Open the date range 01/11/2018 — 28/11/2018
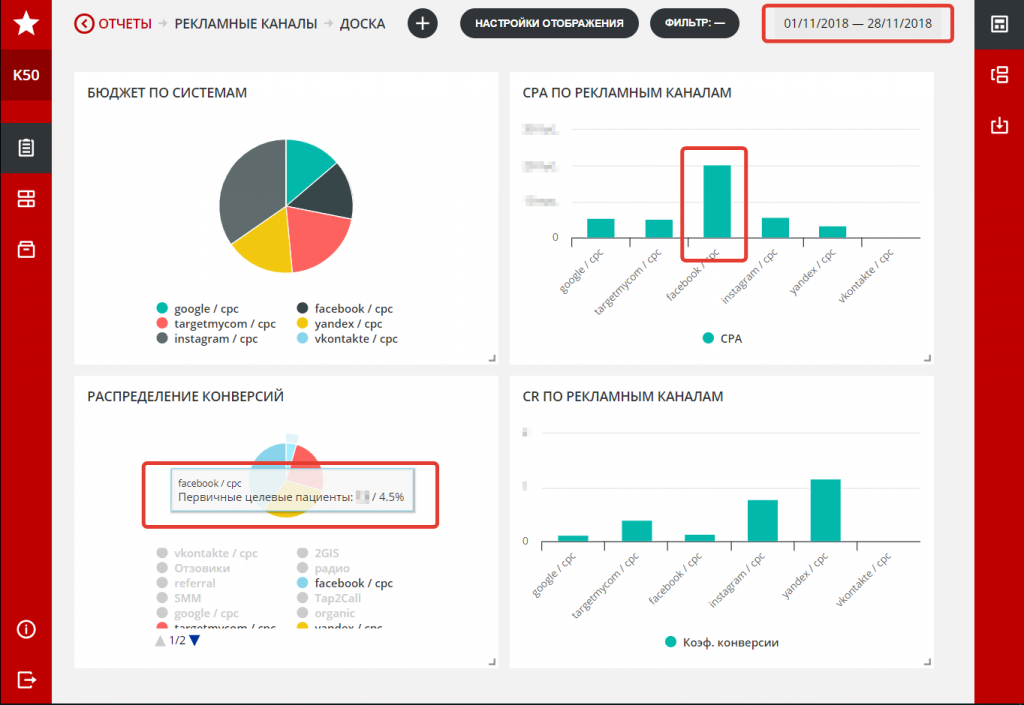This screenshot has width=1024, height=705. point(857,24)
